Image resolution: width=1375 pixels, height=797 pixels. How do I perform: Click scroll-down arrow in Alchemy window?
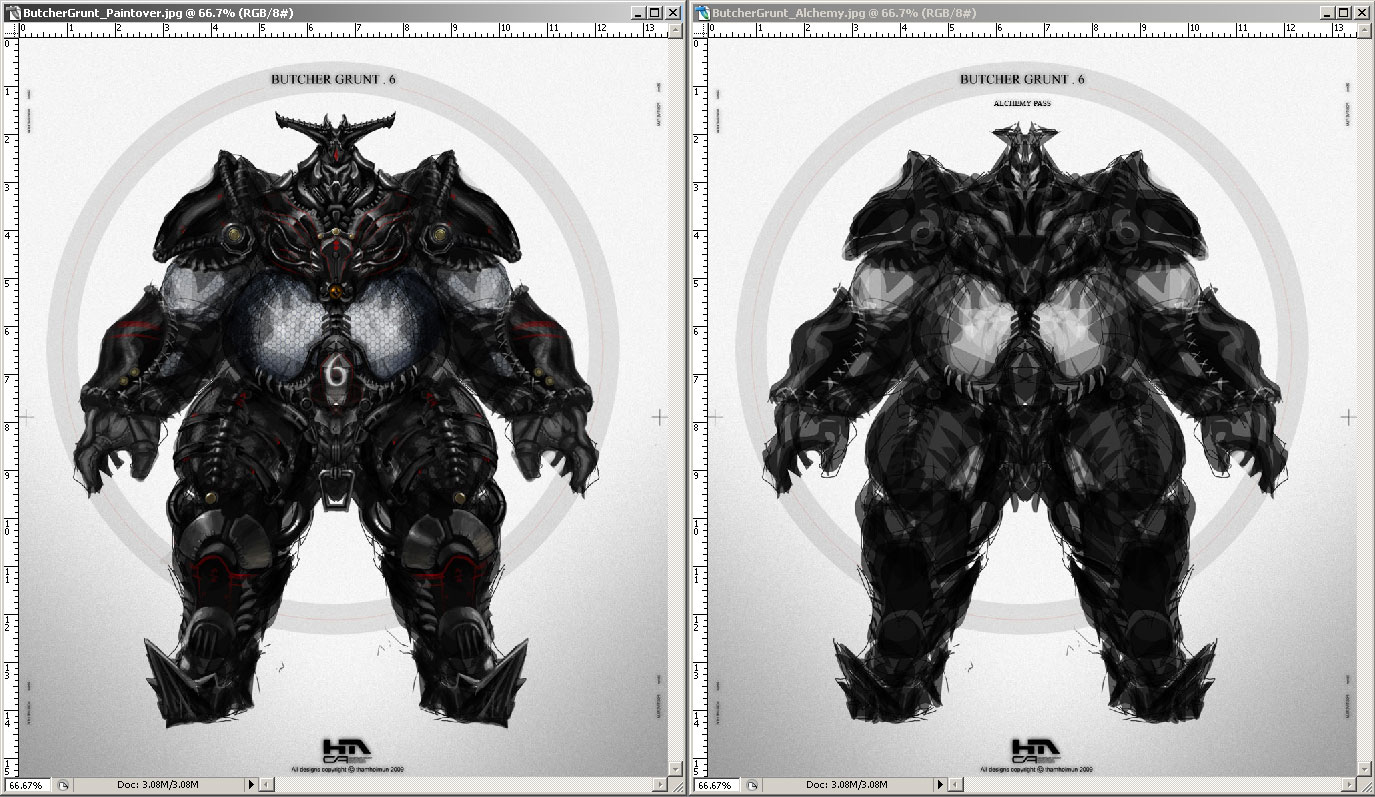(1366, 769)
